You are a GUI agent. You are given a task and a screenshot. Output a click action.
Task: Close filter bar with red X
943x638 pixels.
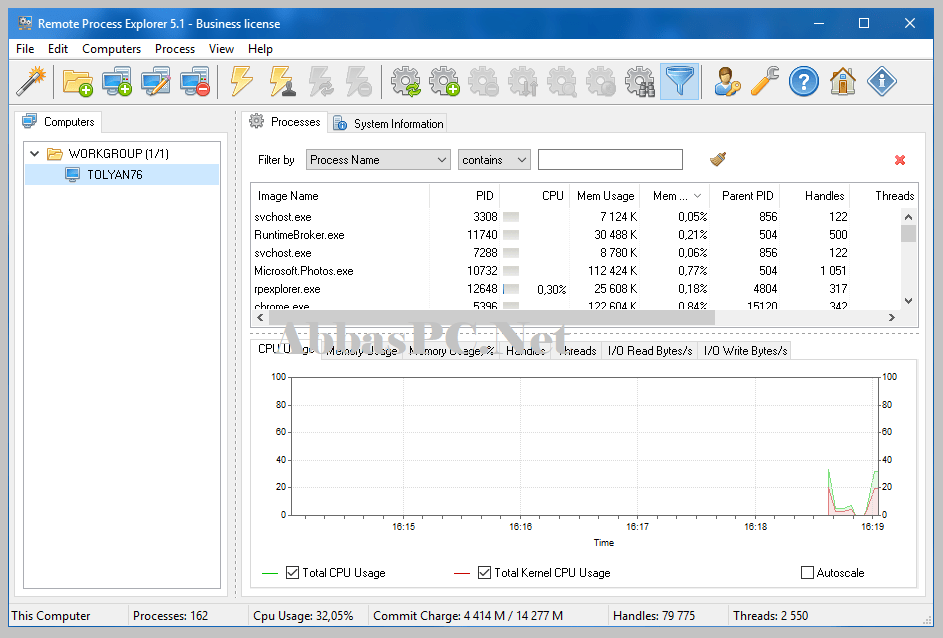point(900,160)
